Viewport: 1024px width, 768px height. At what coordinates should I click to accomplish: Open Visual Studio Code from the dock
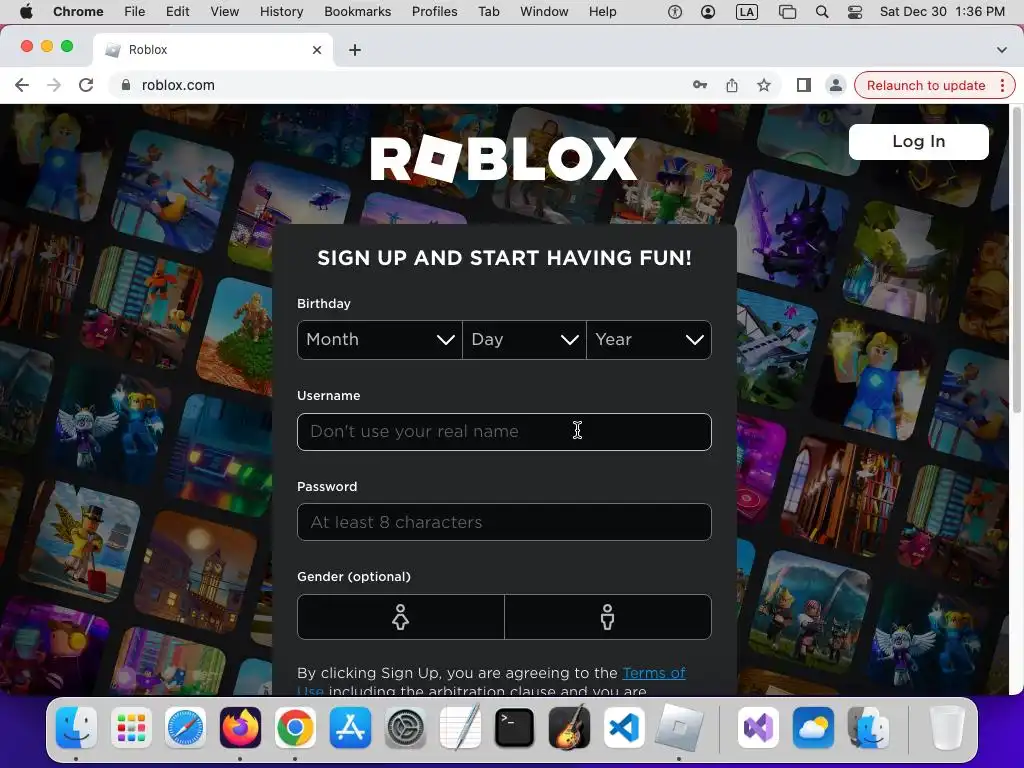click(624, 728)
